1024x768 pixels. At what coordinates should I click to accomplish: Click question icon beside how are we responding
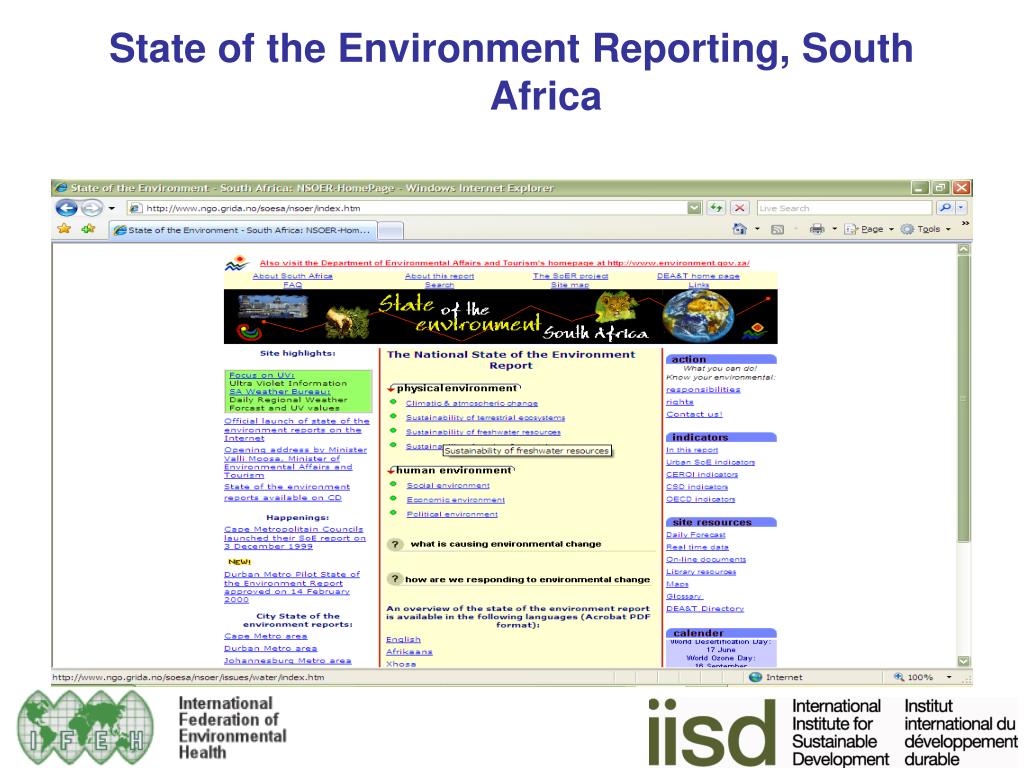[394, 579]
